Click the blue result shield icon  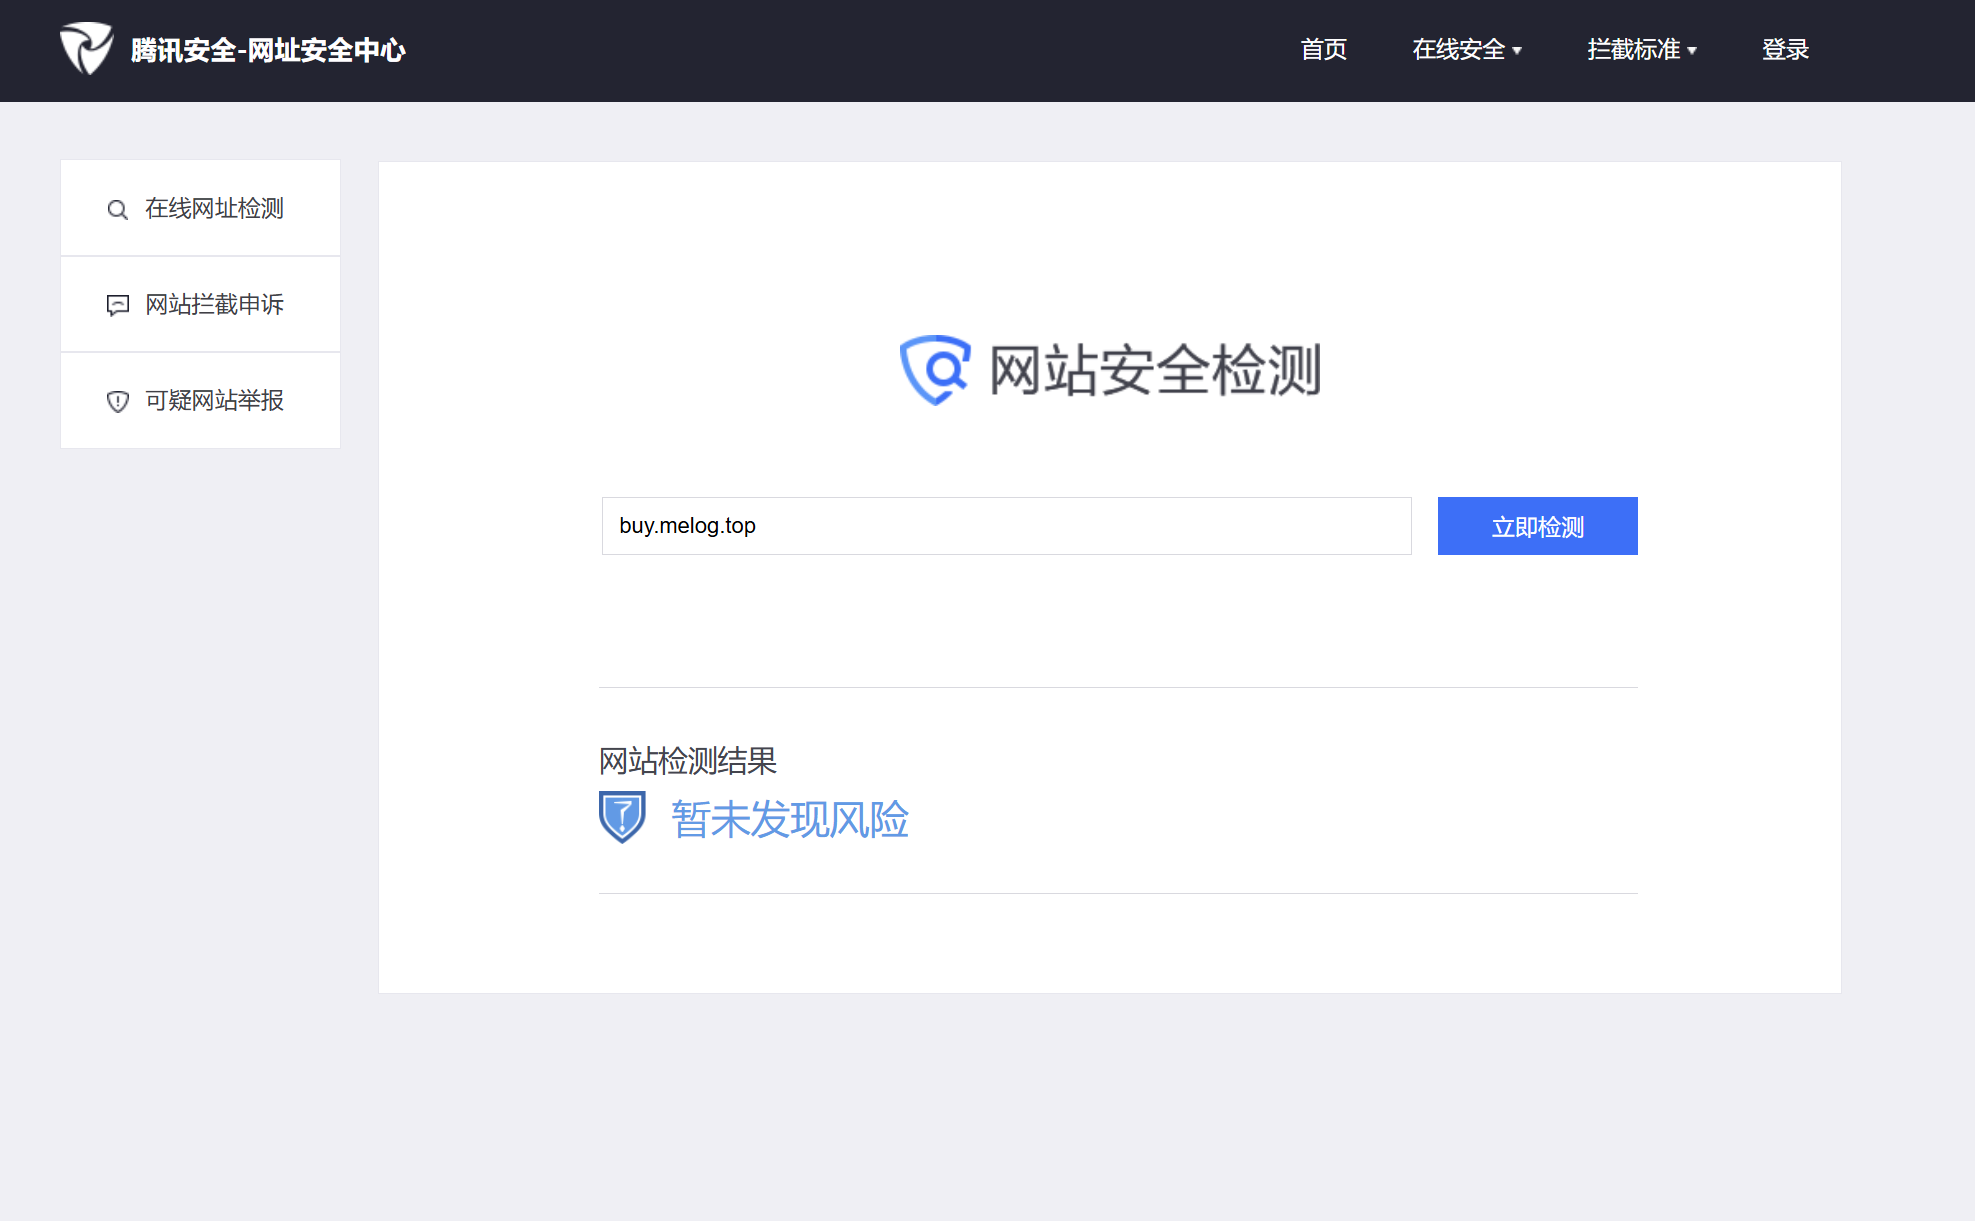pos(622,817)
